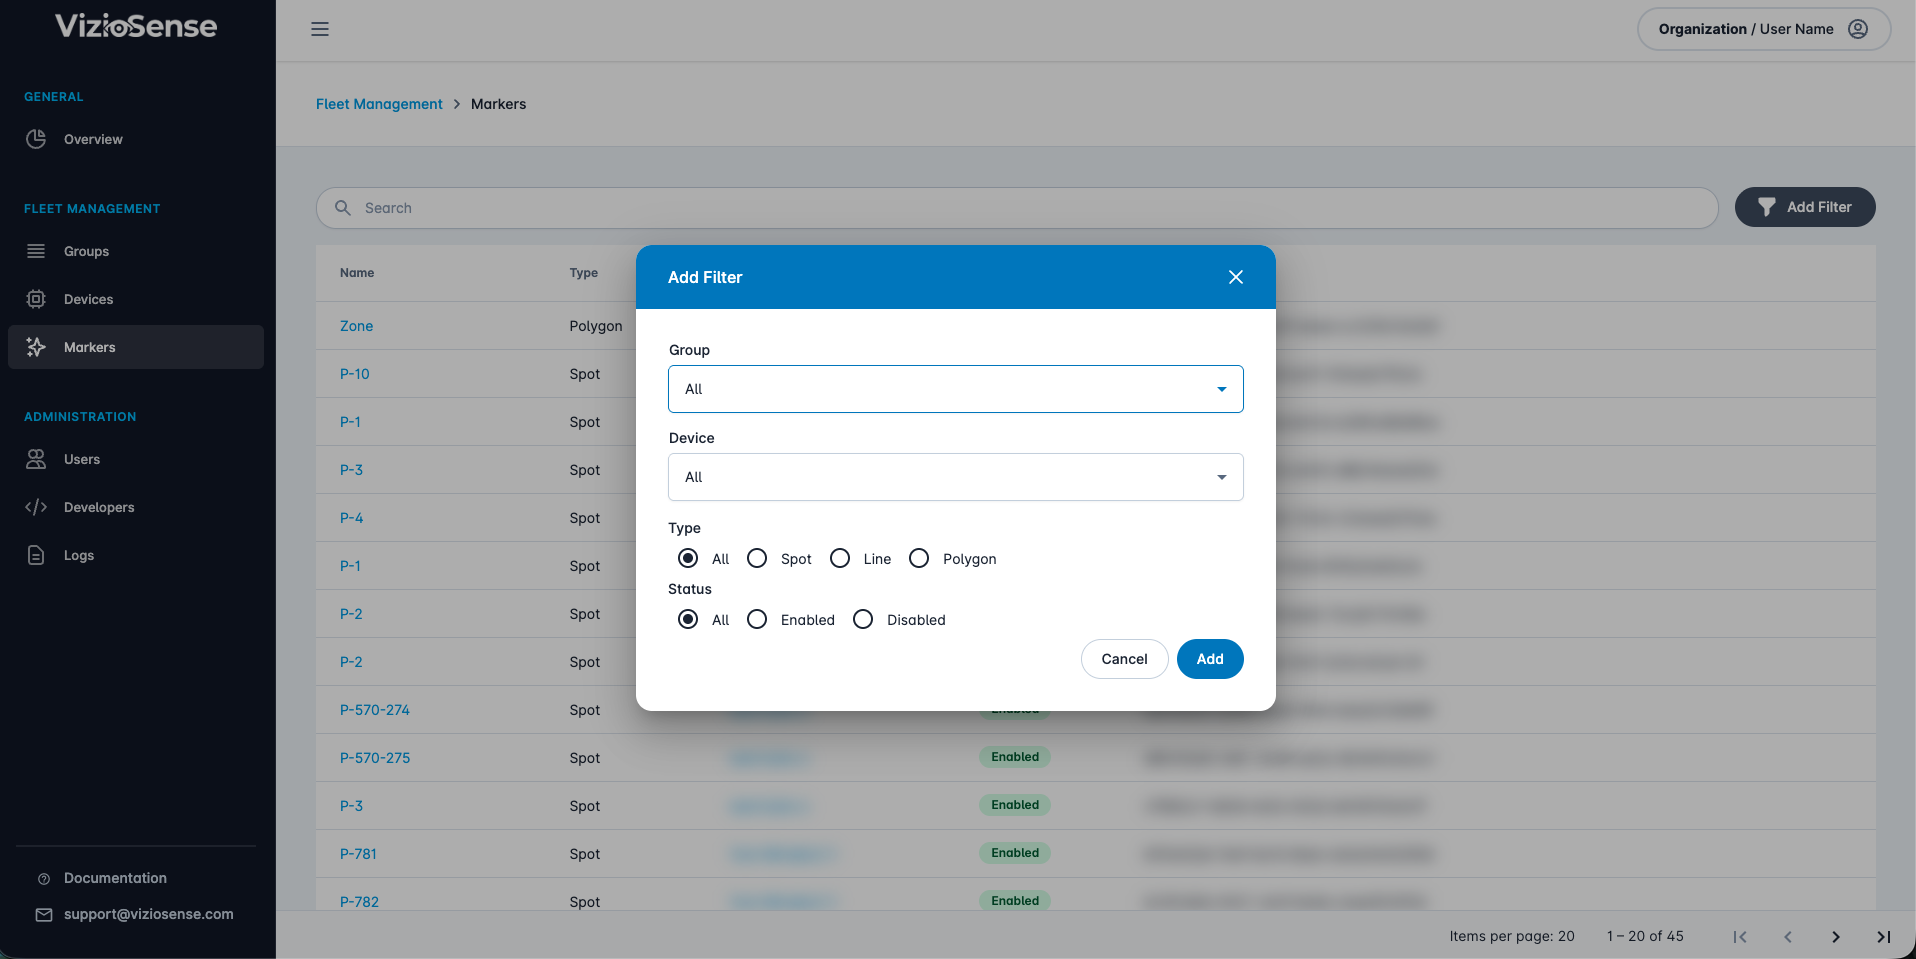Click Polygon type cell in Zone row
The height and width of the screenshot is (959, 1916).
coord(596,326)
